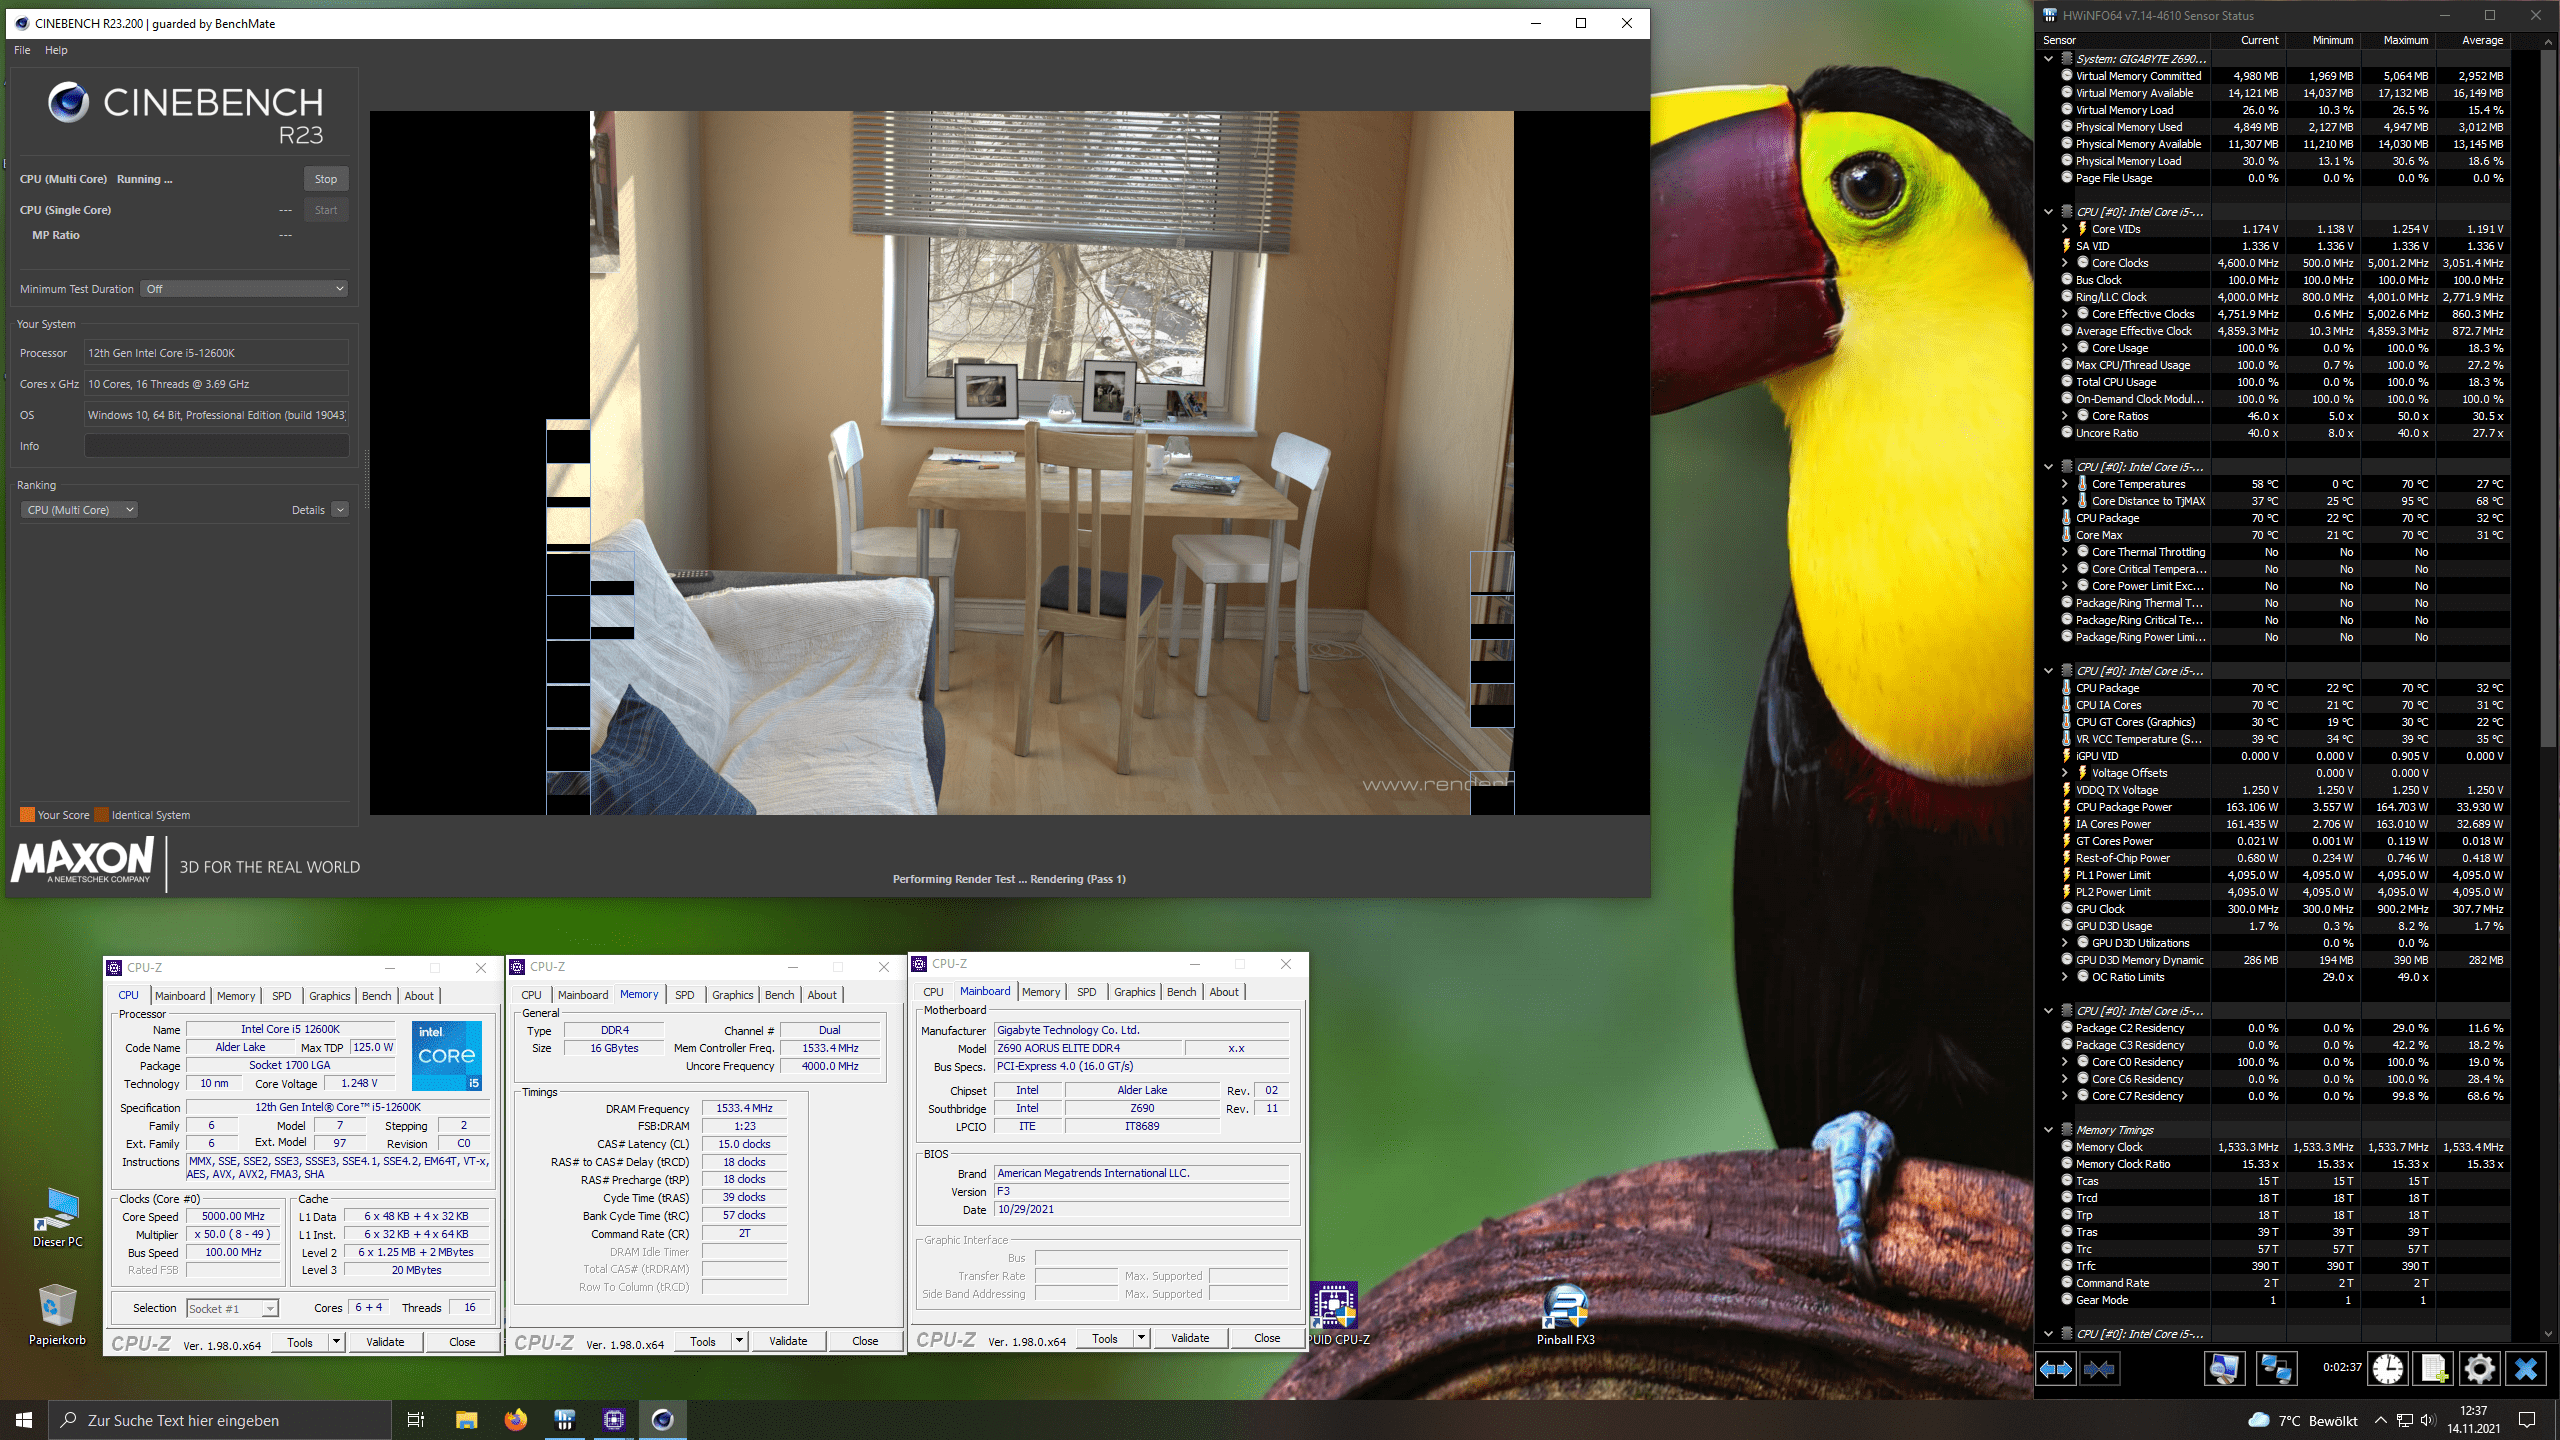The height and width of the screenshot is (1440, 2560).
Task: Open the notification center icon
Action: point(2527,1421)
